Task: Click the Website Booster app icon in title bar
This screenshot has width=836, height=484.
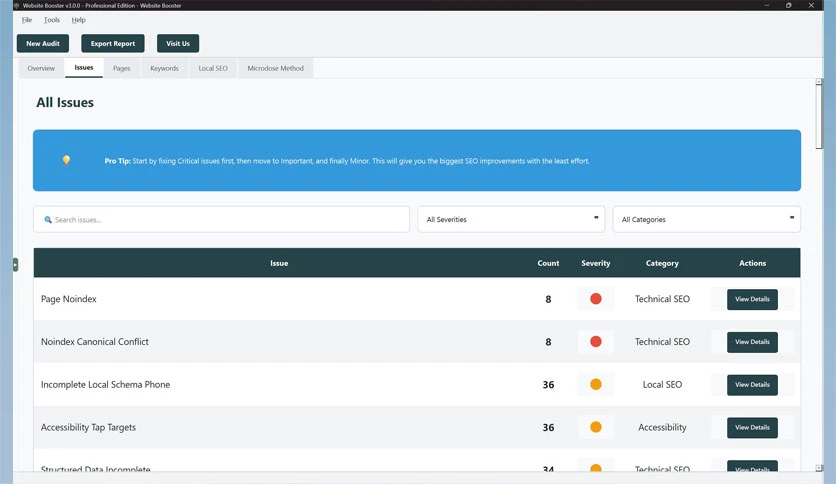Action: [17, 5]
